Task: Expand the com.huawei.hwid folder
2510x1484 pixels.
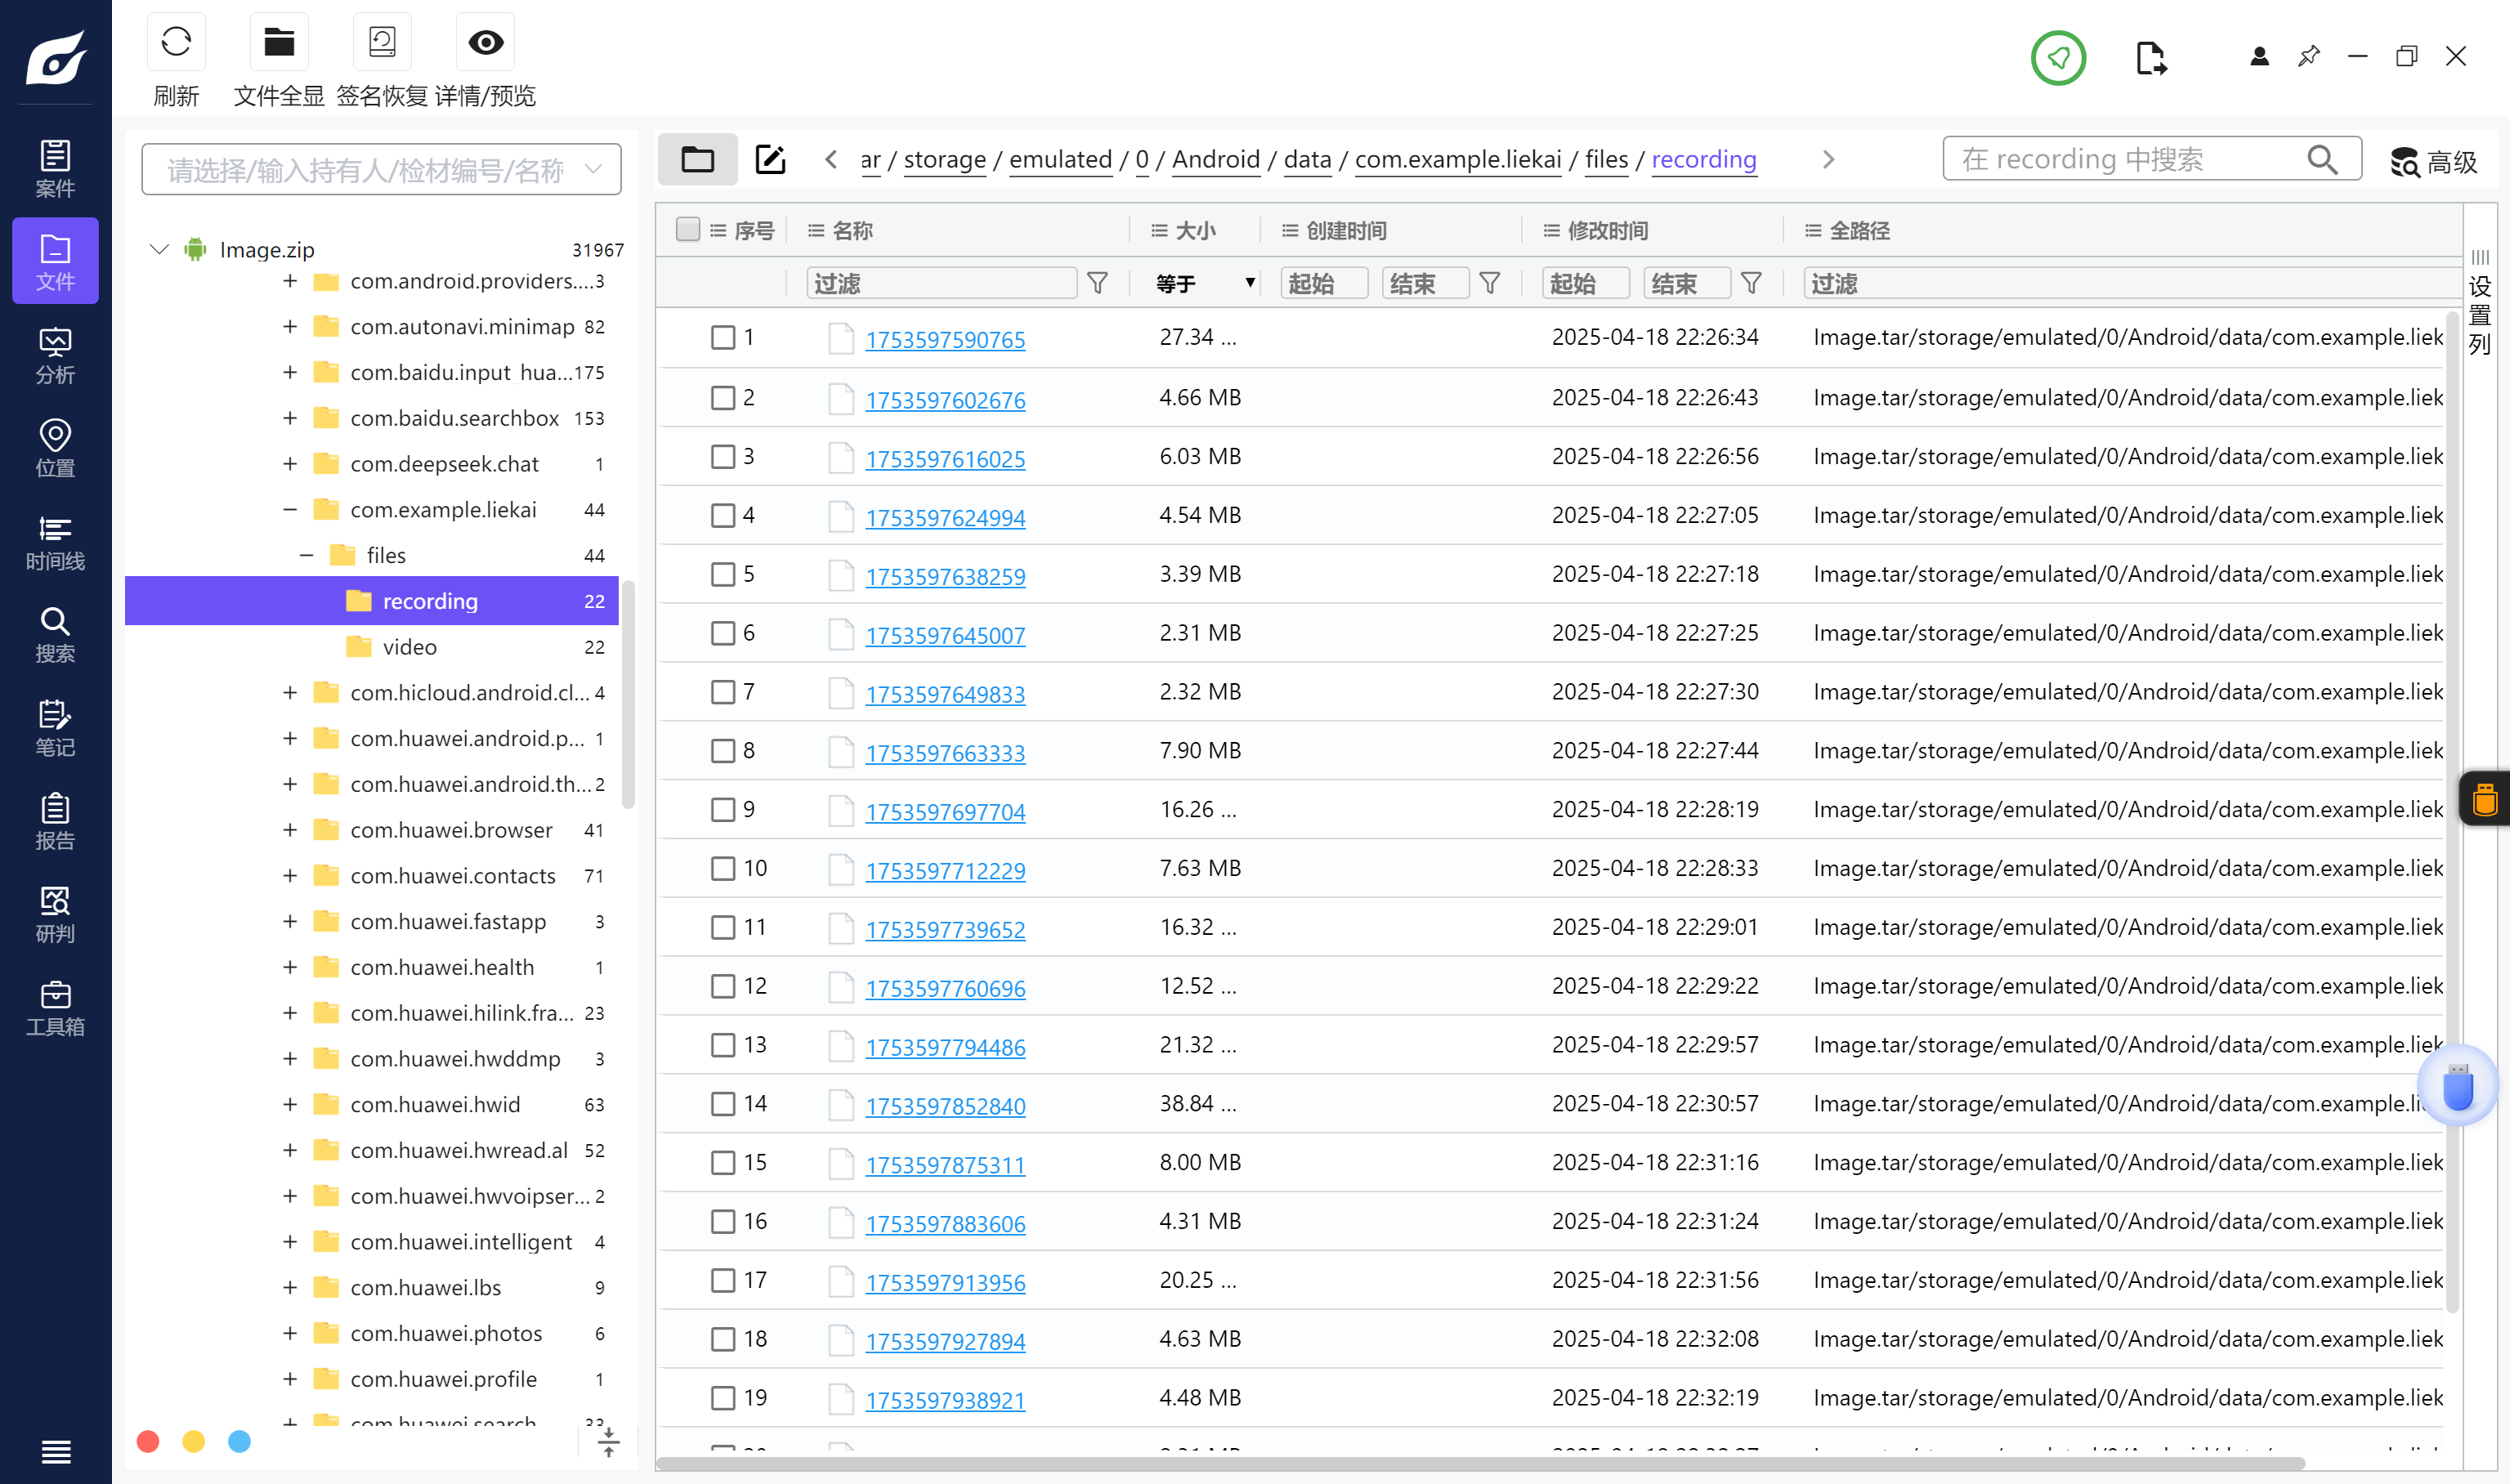Action: coord(290,1105)
